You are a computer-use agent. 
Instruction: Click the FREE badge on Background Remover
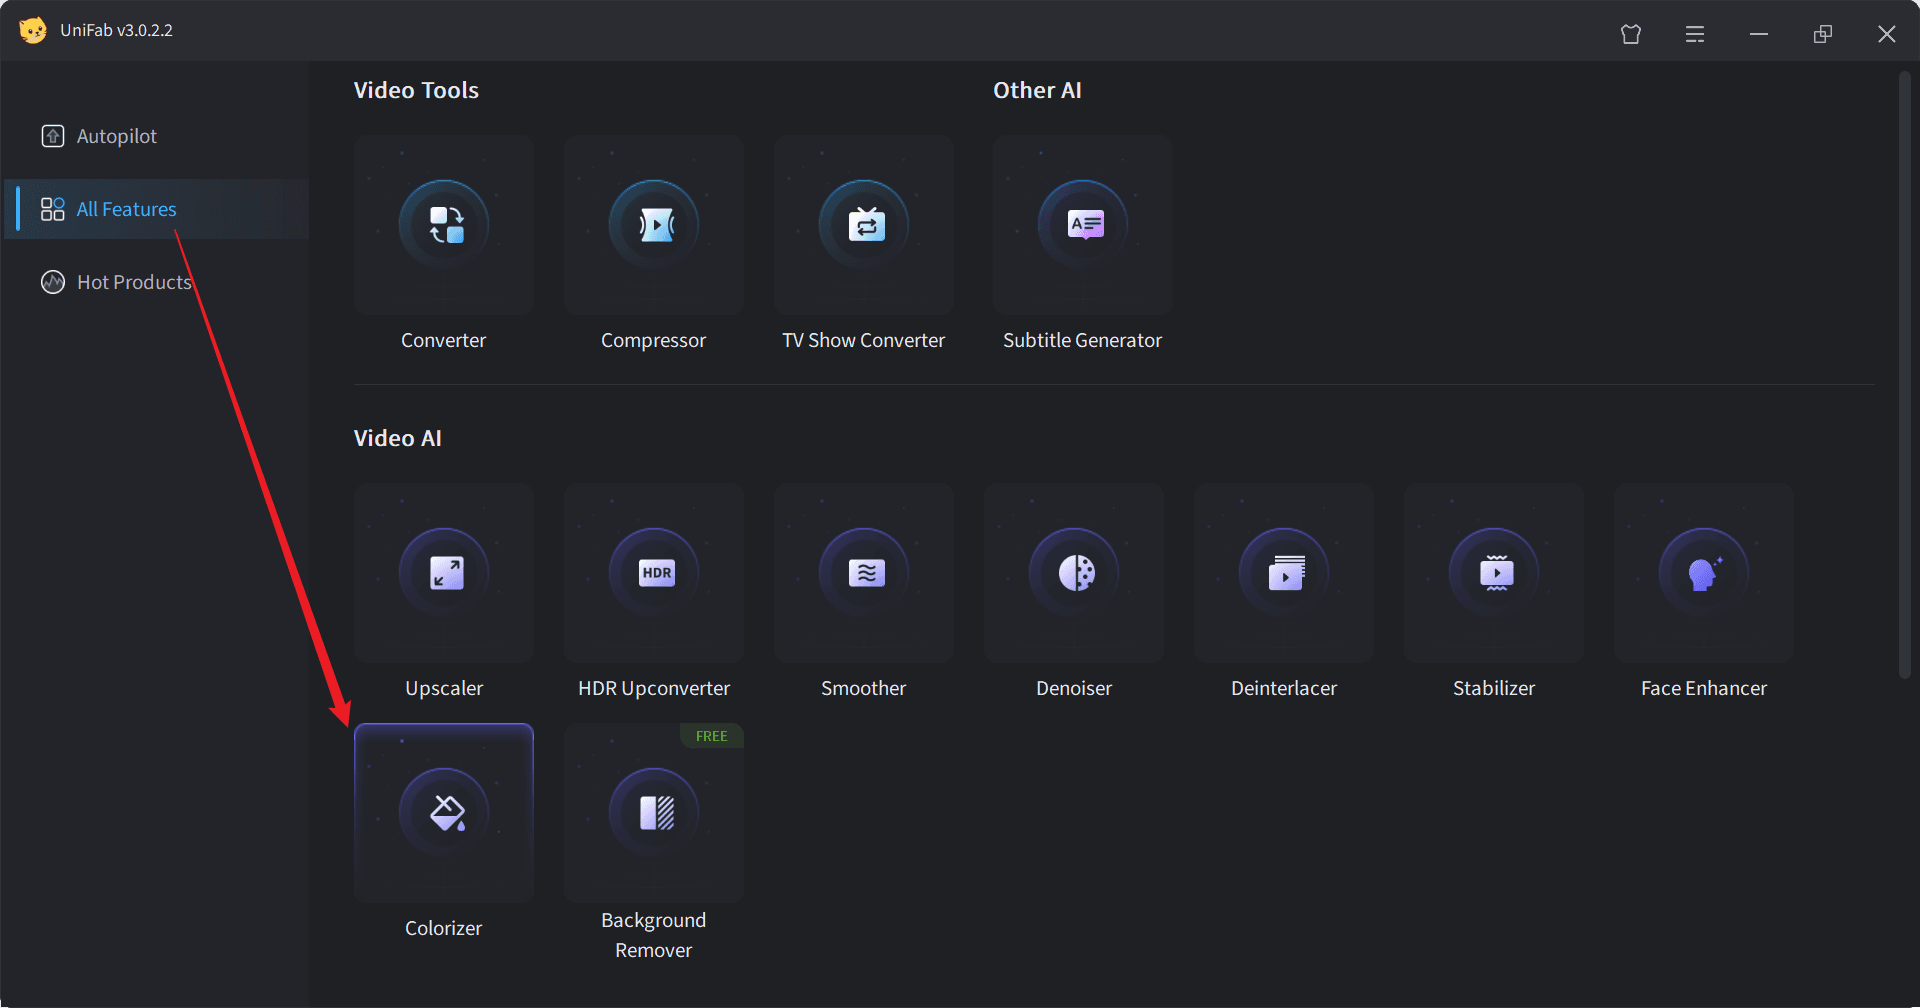[712, 736]
